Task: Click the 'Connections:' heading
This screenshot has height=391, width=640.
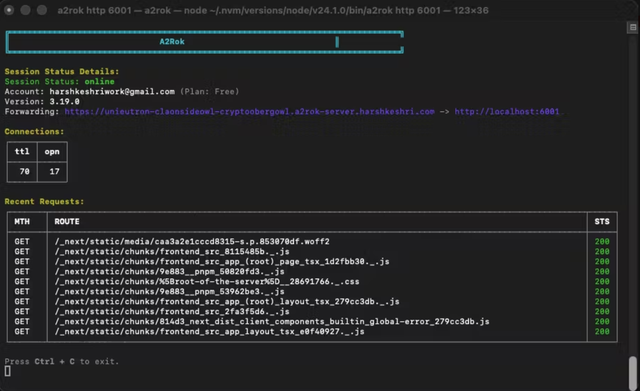Action: pos(34,131)
